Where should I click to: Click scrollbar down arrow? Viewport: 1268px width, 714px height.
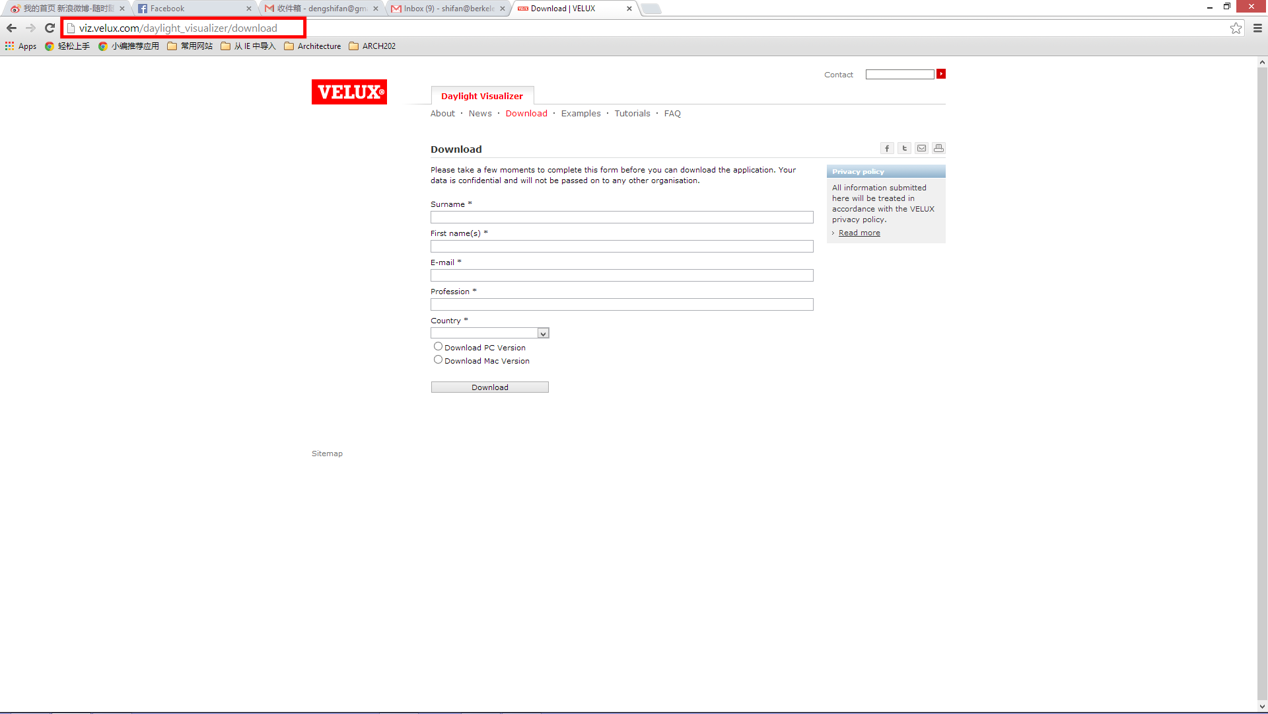1262,706
